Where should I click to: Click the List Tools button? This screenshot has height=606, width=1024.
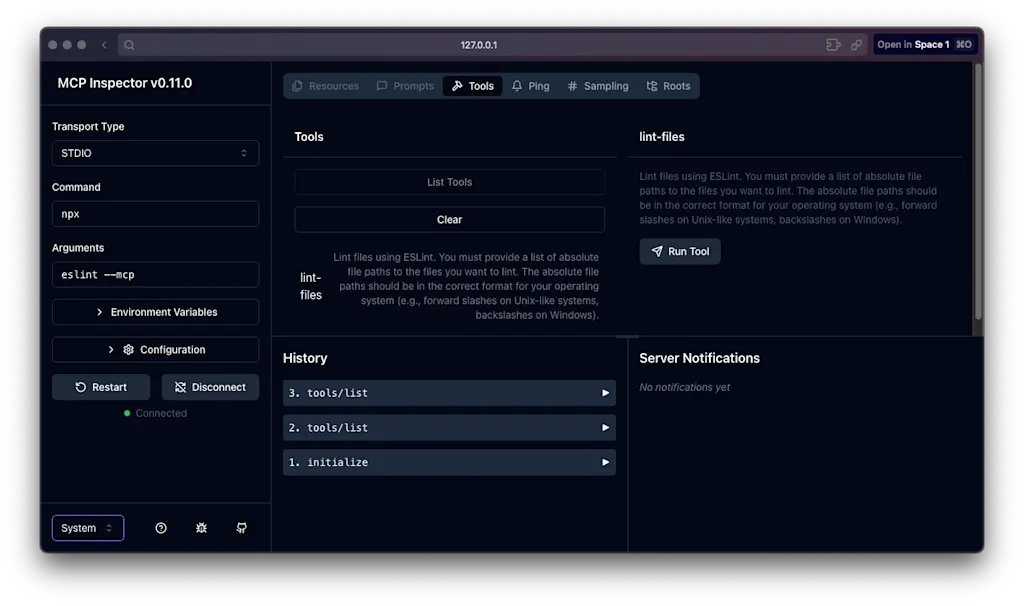tap(449, 182)
